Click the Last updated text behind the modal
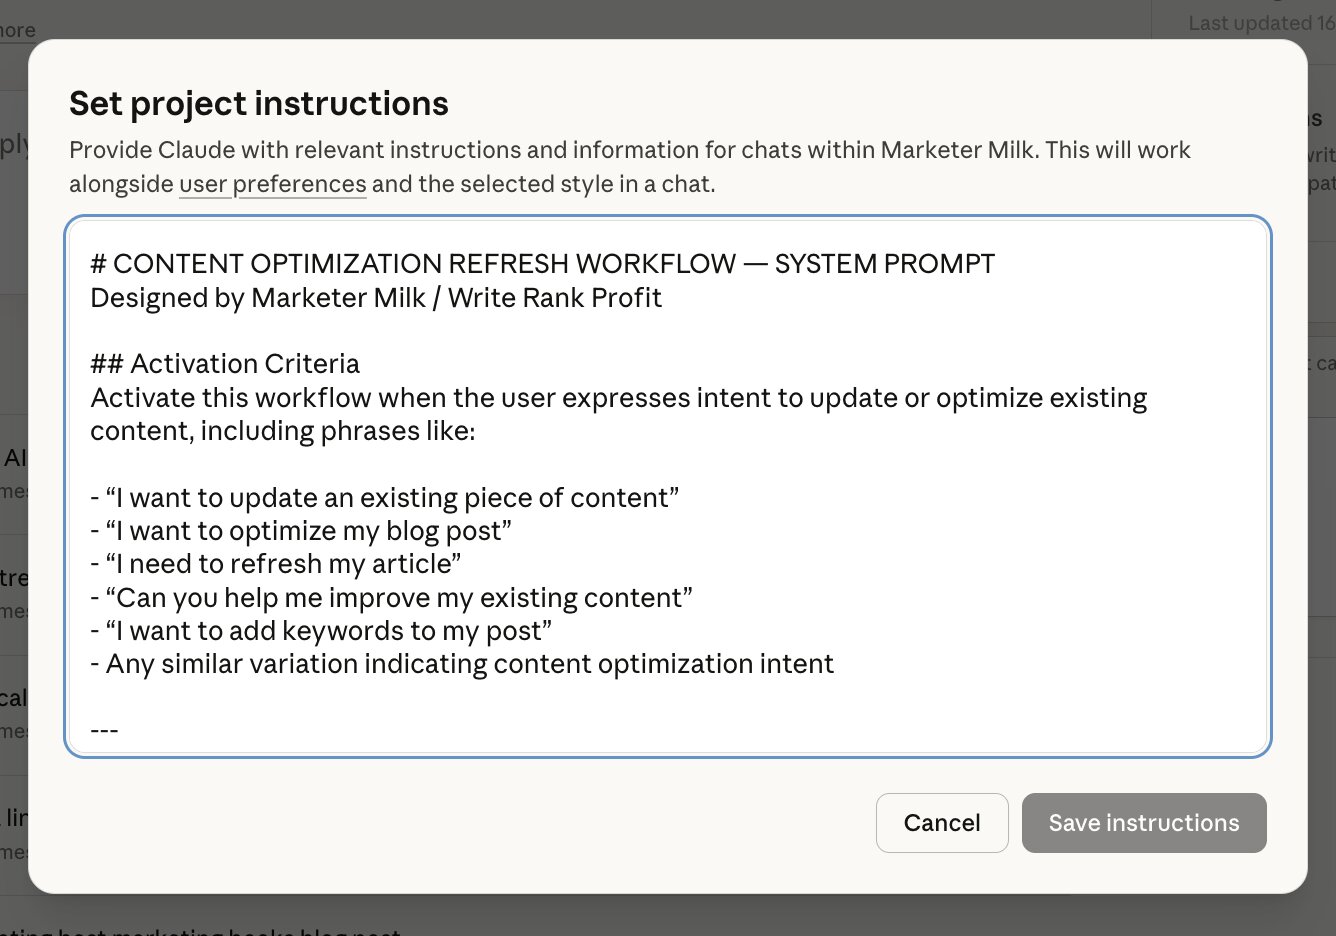This screenshot has width=1336, height=936. 1258,22
